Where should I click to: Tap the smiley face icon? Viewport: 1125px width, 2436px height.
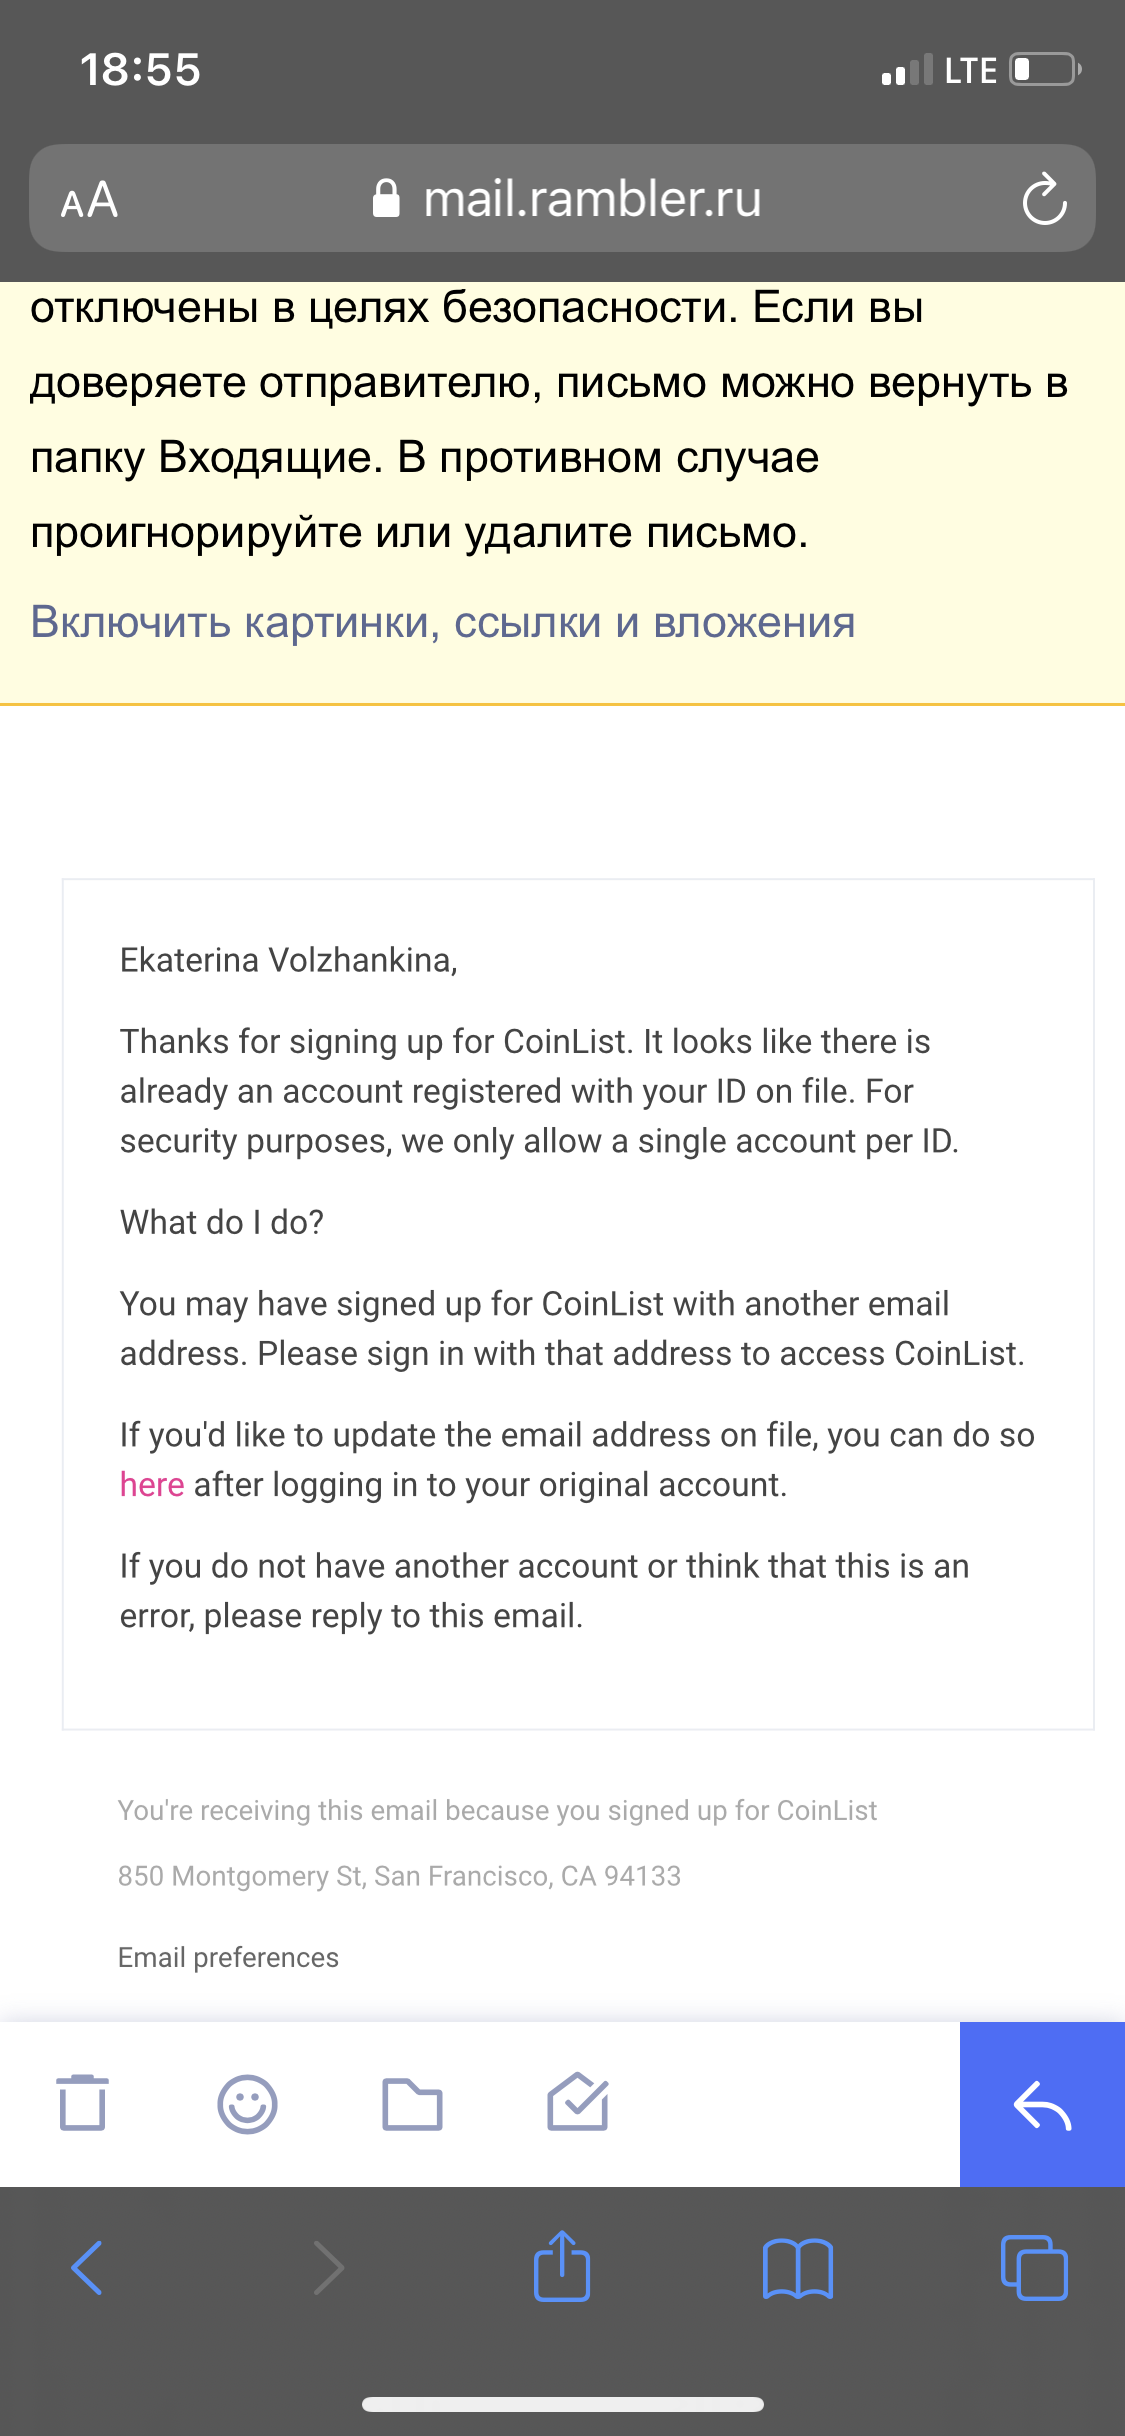[x=247, y=2104]
